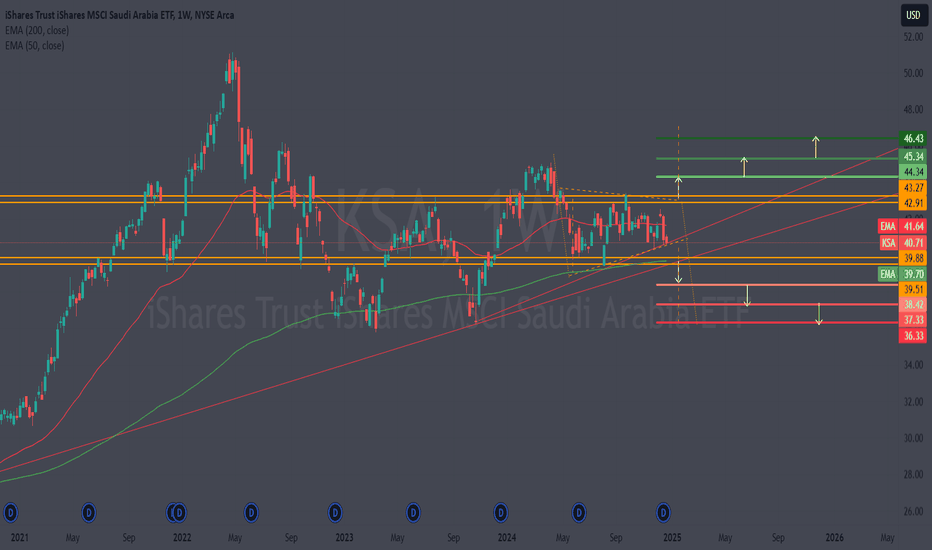Viewport: 932px width, 550px height.
Task: Click the 52.00 price axis tick
Action: 913,37
